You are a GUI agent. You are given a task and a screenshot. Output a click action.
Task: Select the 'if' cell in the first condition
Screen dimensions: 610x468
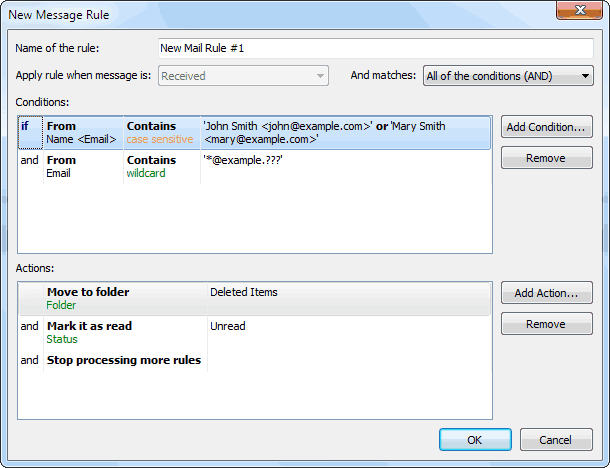pyautogui.click(x=30, y=133)
